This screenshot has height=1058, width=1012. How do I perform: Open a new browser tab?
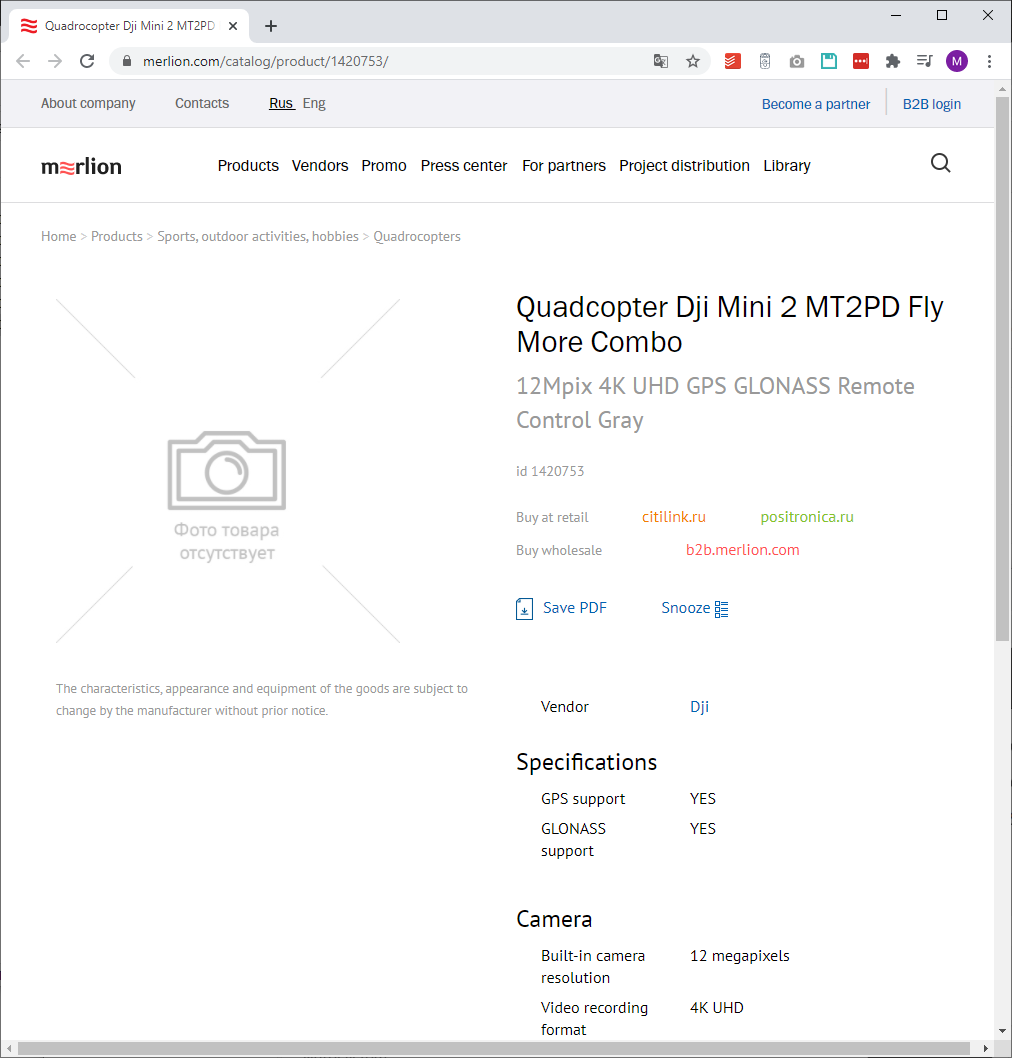[271, 26]
